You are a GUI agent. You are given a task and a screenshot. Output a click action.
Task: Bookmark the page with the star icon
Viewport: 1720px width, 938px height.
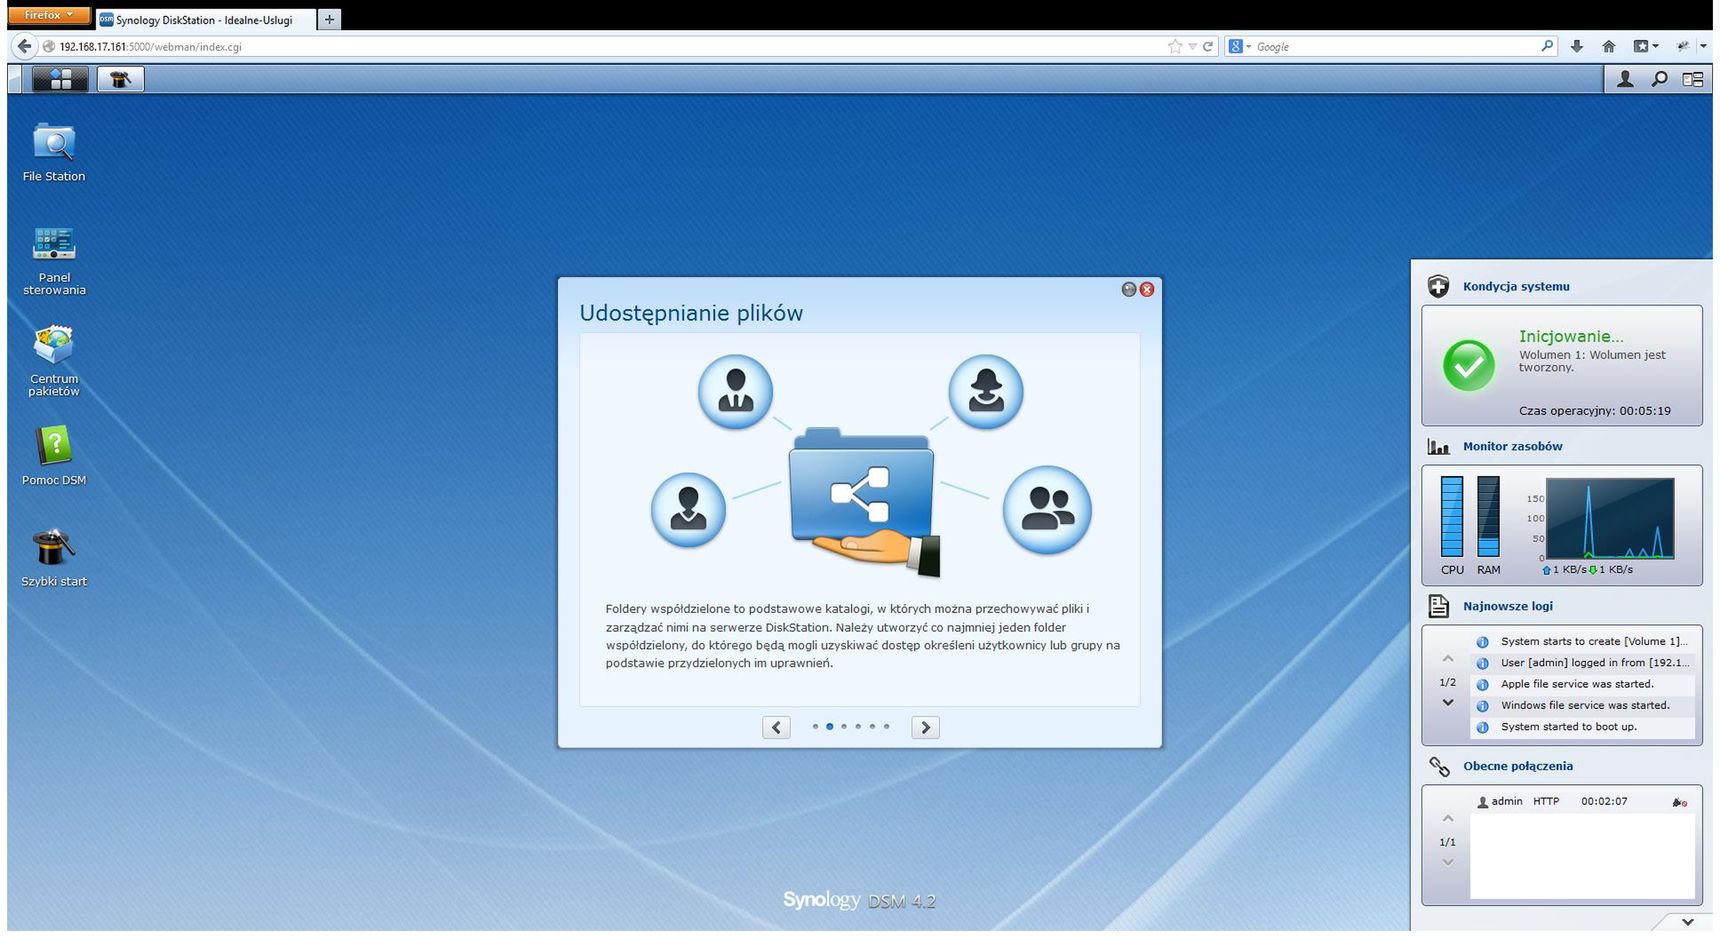[1175, 46]
